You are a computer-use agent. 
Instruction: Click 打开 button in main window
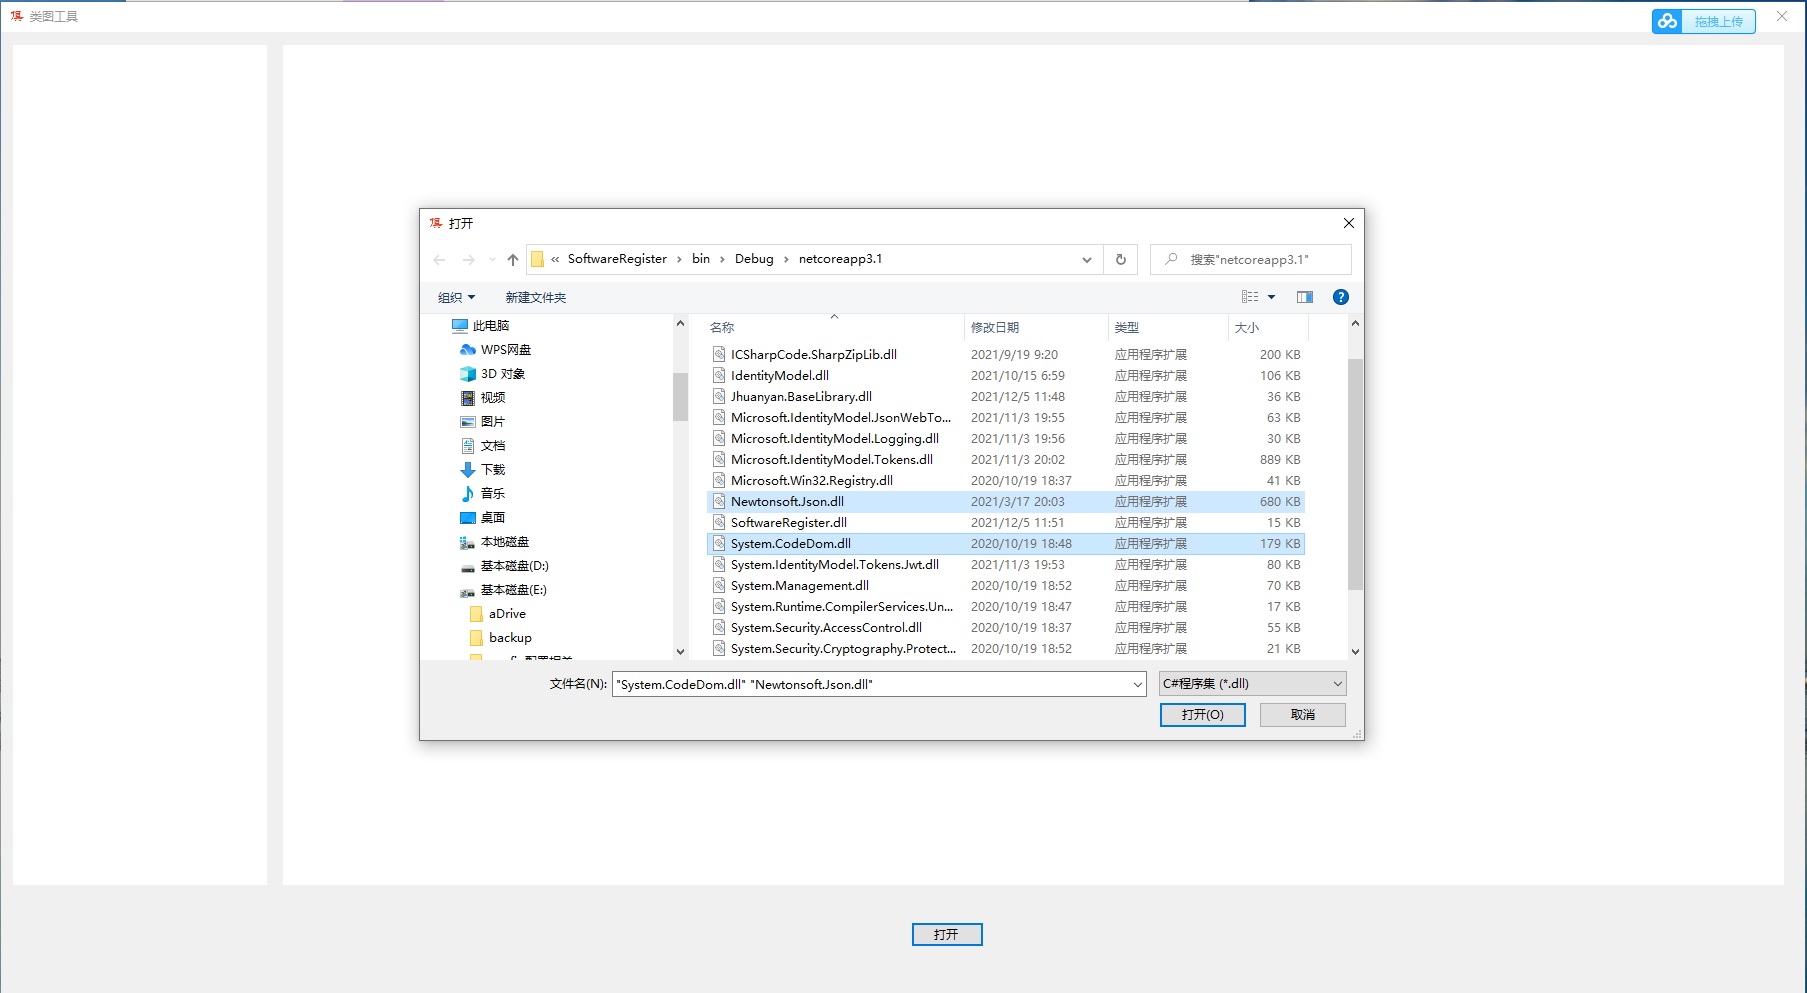pyautogui.click(x=947, y=934)
